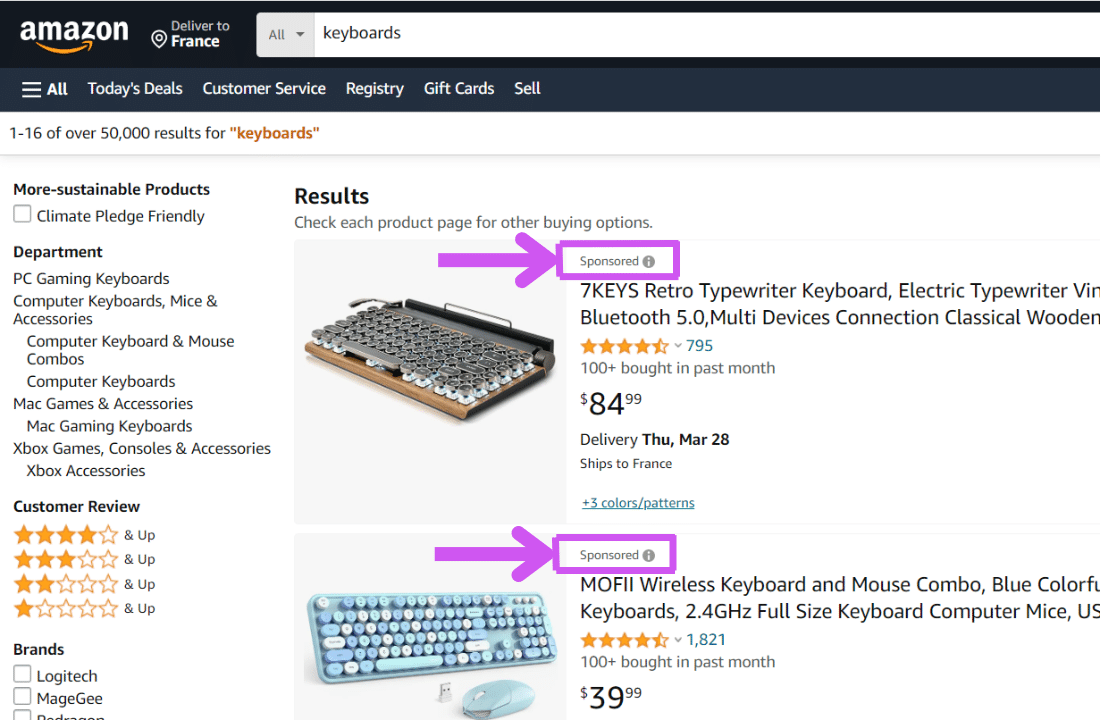This screenshot has height=720, width=1105.
Task: View 7KEYS +3 colors/patterns link
Action: (638, 503)
